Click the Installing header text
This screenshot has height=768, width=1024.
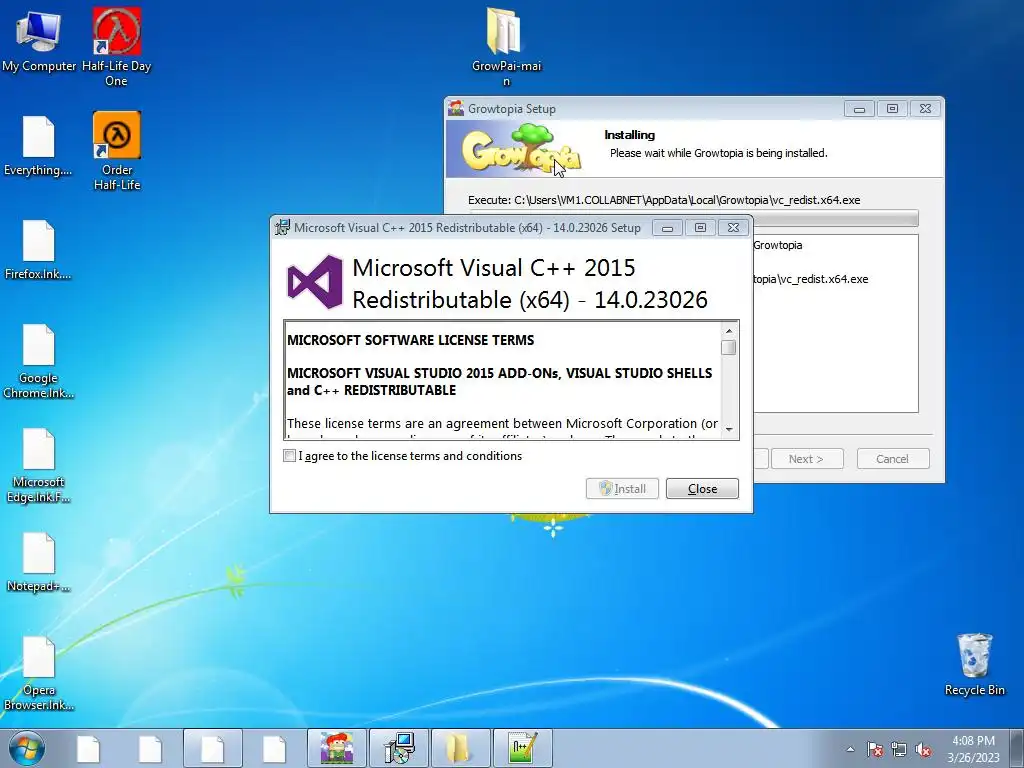point(630,135)
